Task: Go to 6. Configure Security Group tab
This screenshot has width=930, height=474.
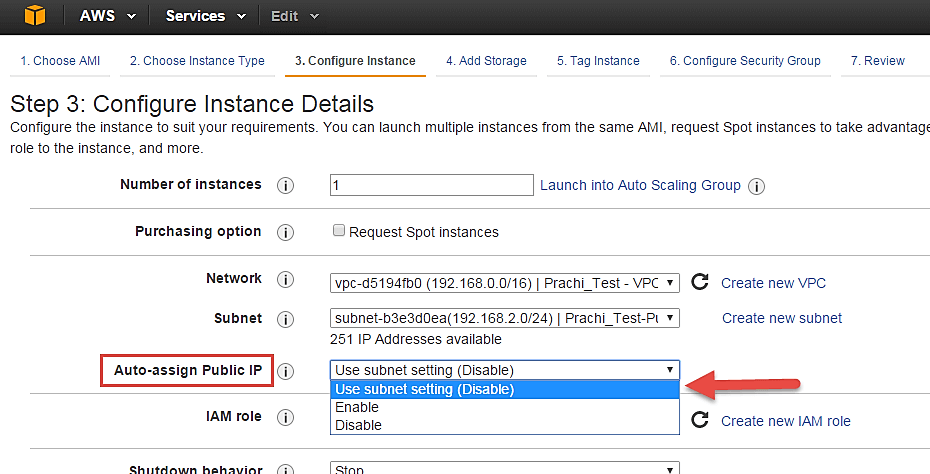Action: 745,61
